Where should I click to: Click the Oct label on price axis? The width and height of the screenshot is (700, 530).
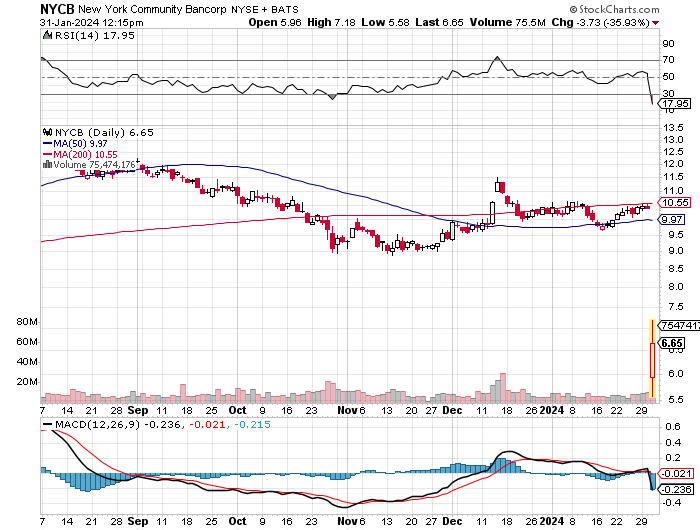click(x=237, y=410)
